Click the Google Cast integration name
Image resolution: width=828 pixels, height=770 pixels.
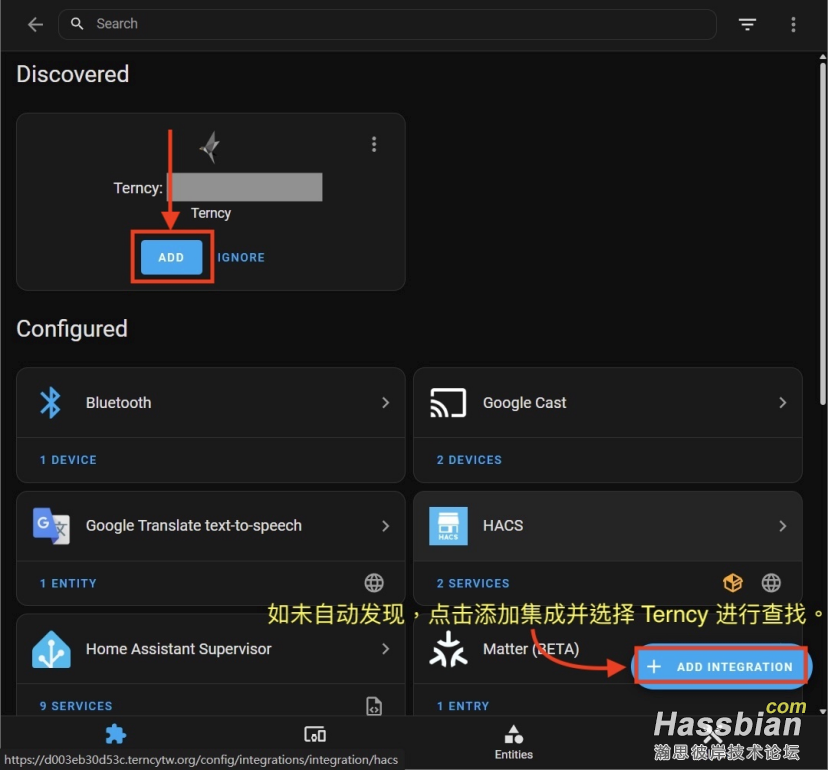(524, 403)
